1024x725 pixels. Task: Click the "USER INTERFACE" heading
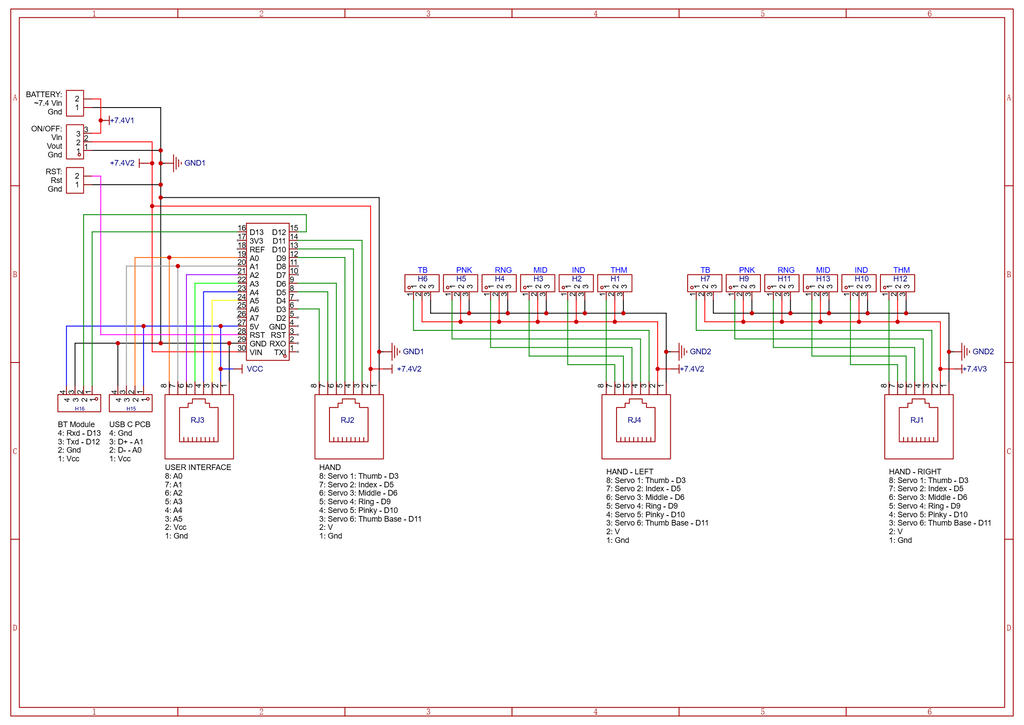point(198,467)
